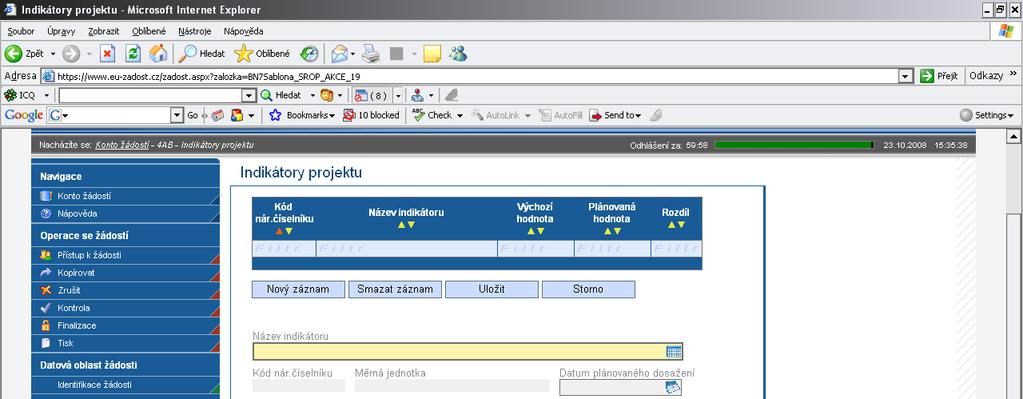Click the green logout countdown progress bar

(x=794, y=145)
